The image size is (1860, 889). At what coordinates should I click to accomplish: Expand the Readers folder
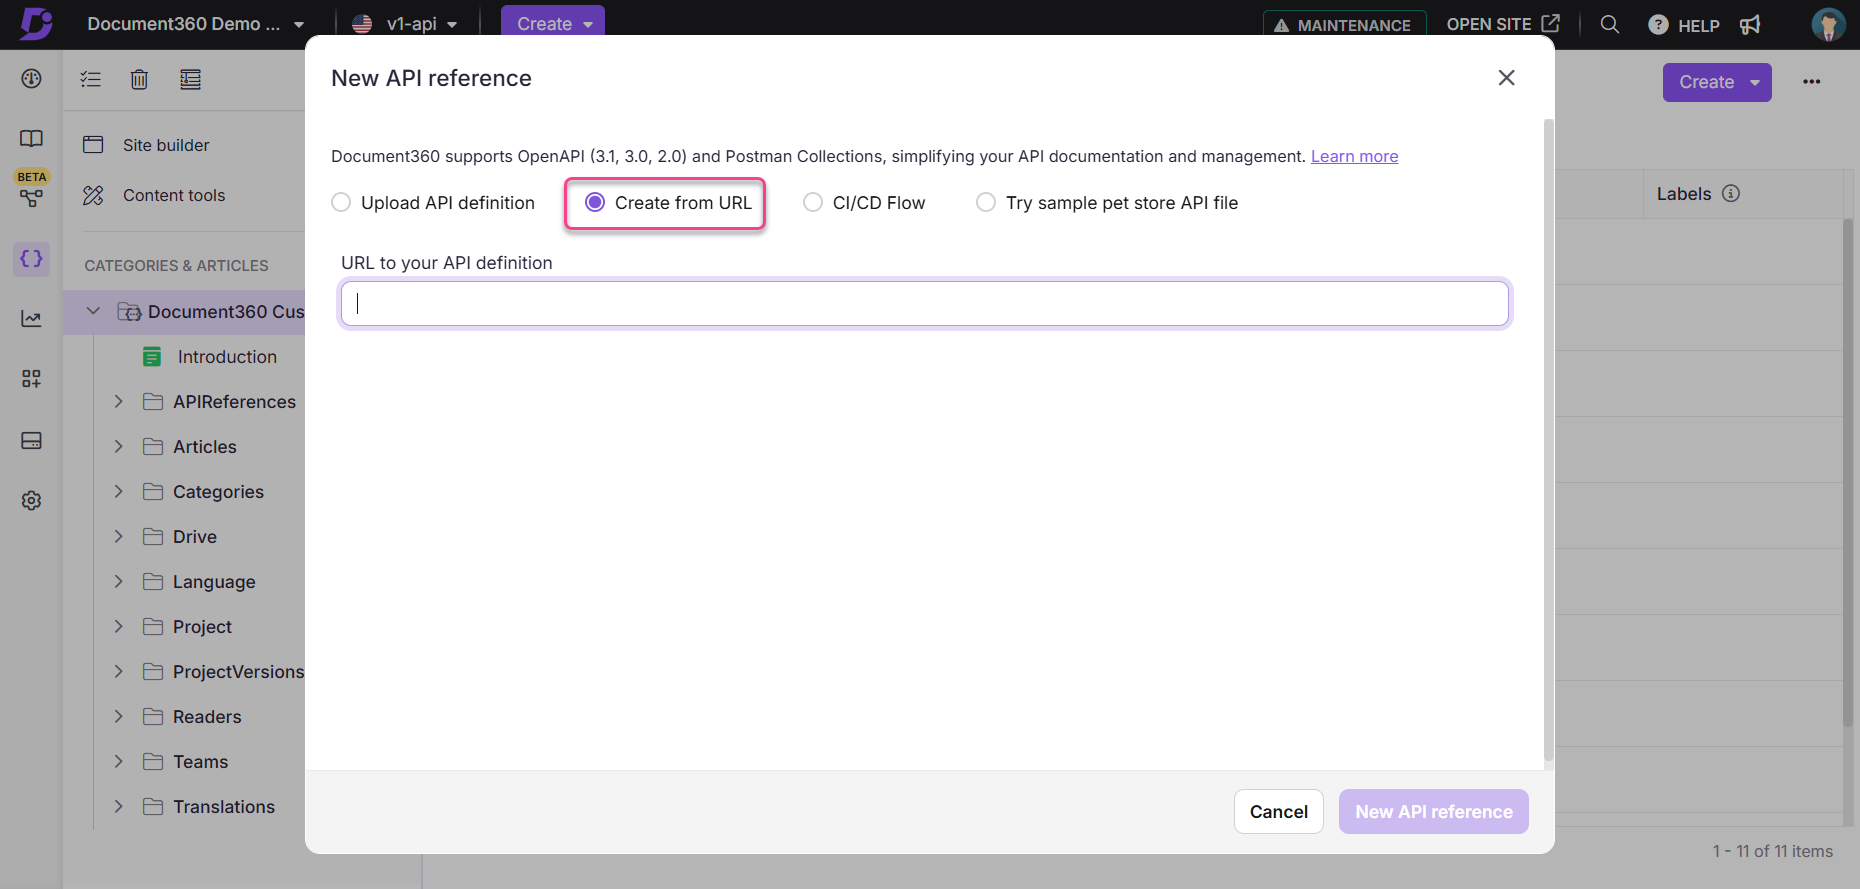(118, 717)
